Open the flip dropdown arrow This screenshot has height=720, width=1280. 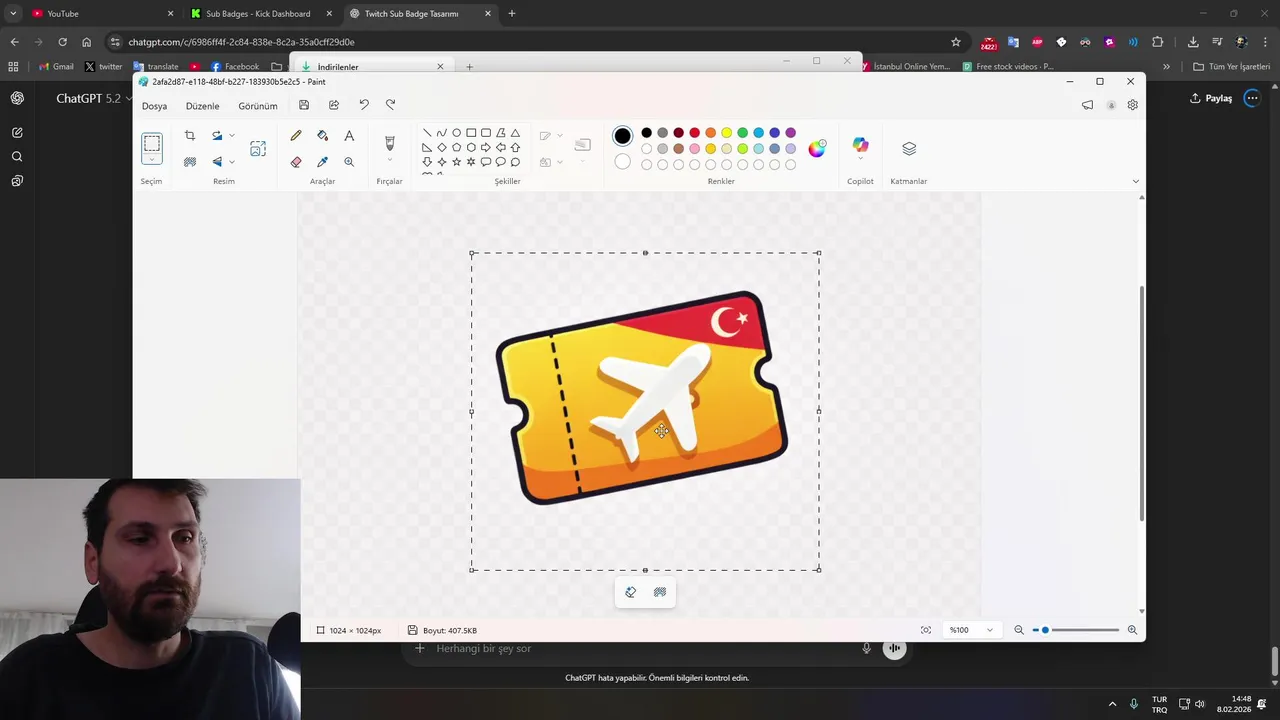coord(232,161)
